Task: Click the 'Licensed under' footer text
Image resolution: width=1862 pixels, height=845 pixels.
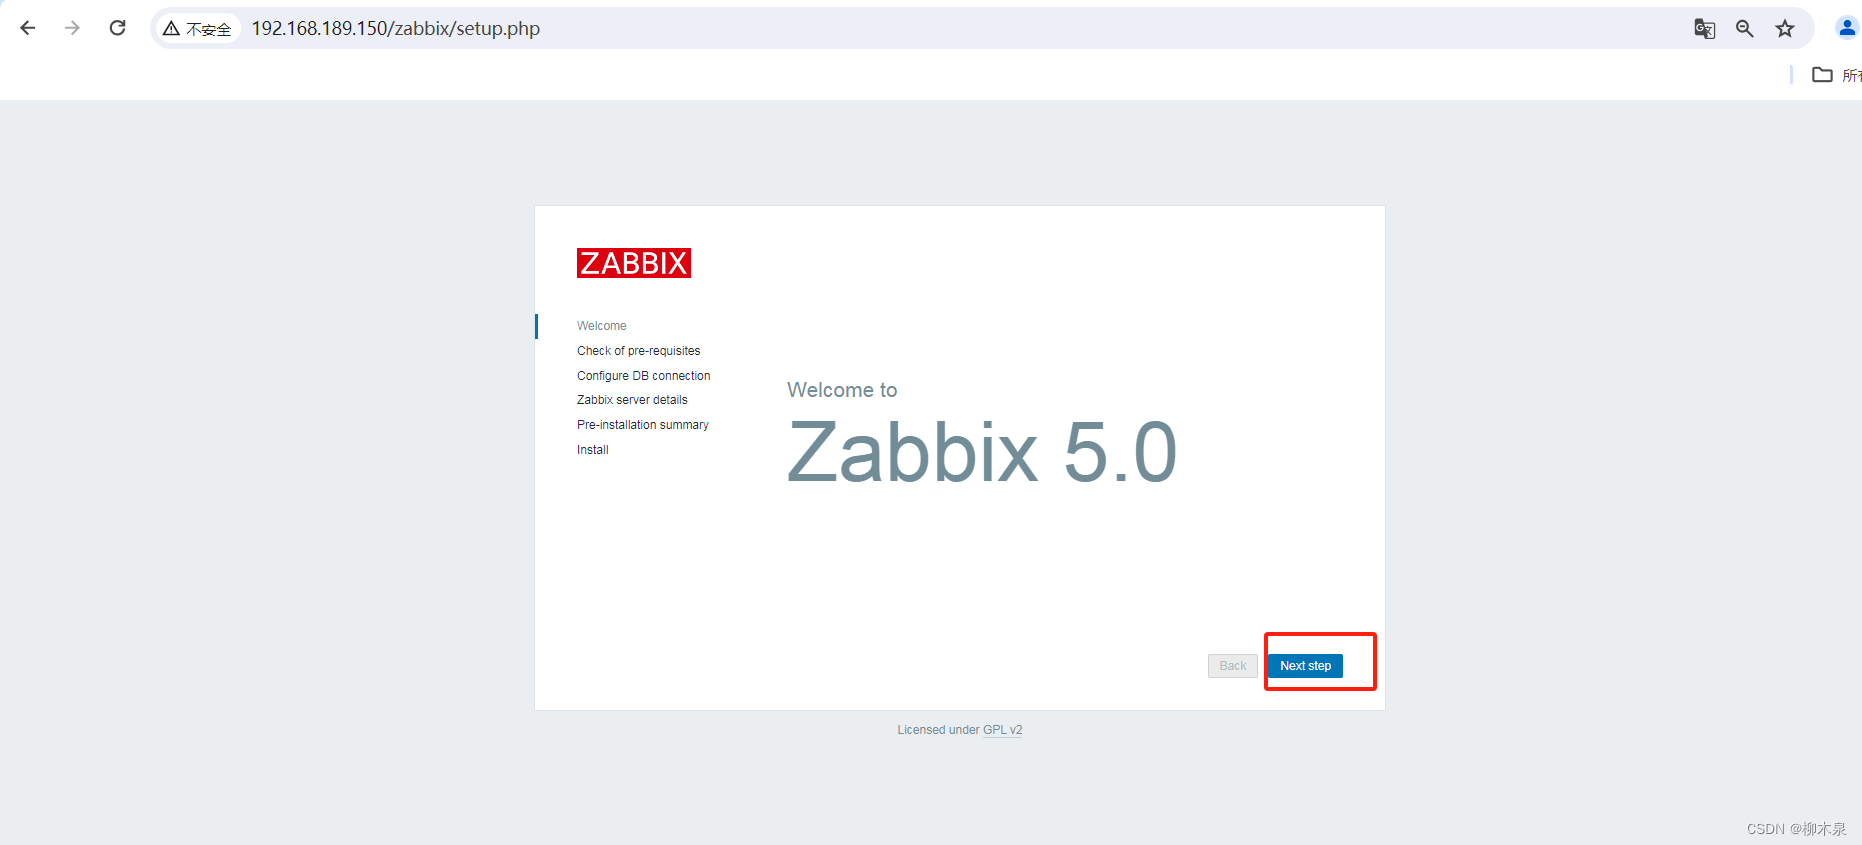Action: coord(938,730)
